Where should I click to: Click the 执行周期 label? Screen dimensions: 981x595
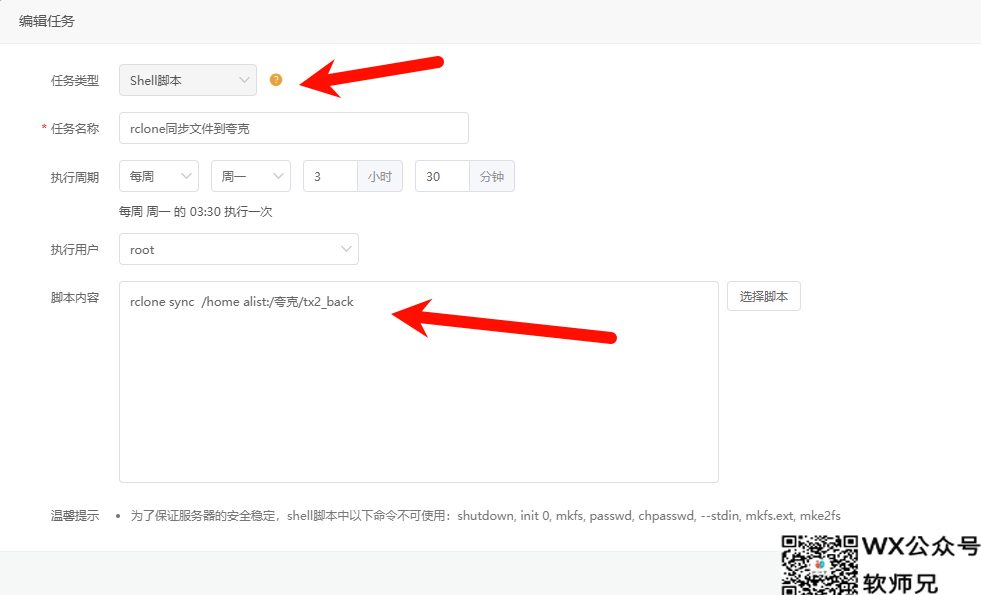(74, 178)
